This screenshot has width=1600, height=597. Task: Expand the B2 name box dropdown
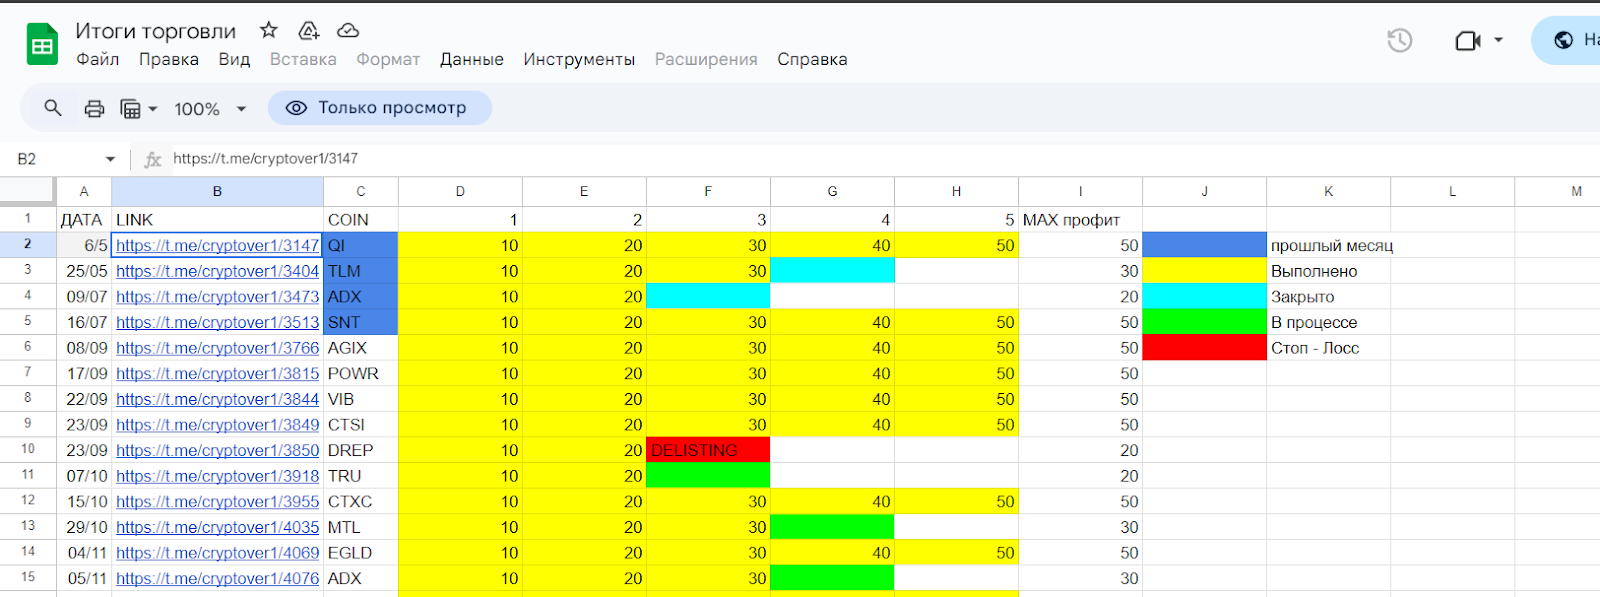point(110,159)
